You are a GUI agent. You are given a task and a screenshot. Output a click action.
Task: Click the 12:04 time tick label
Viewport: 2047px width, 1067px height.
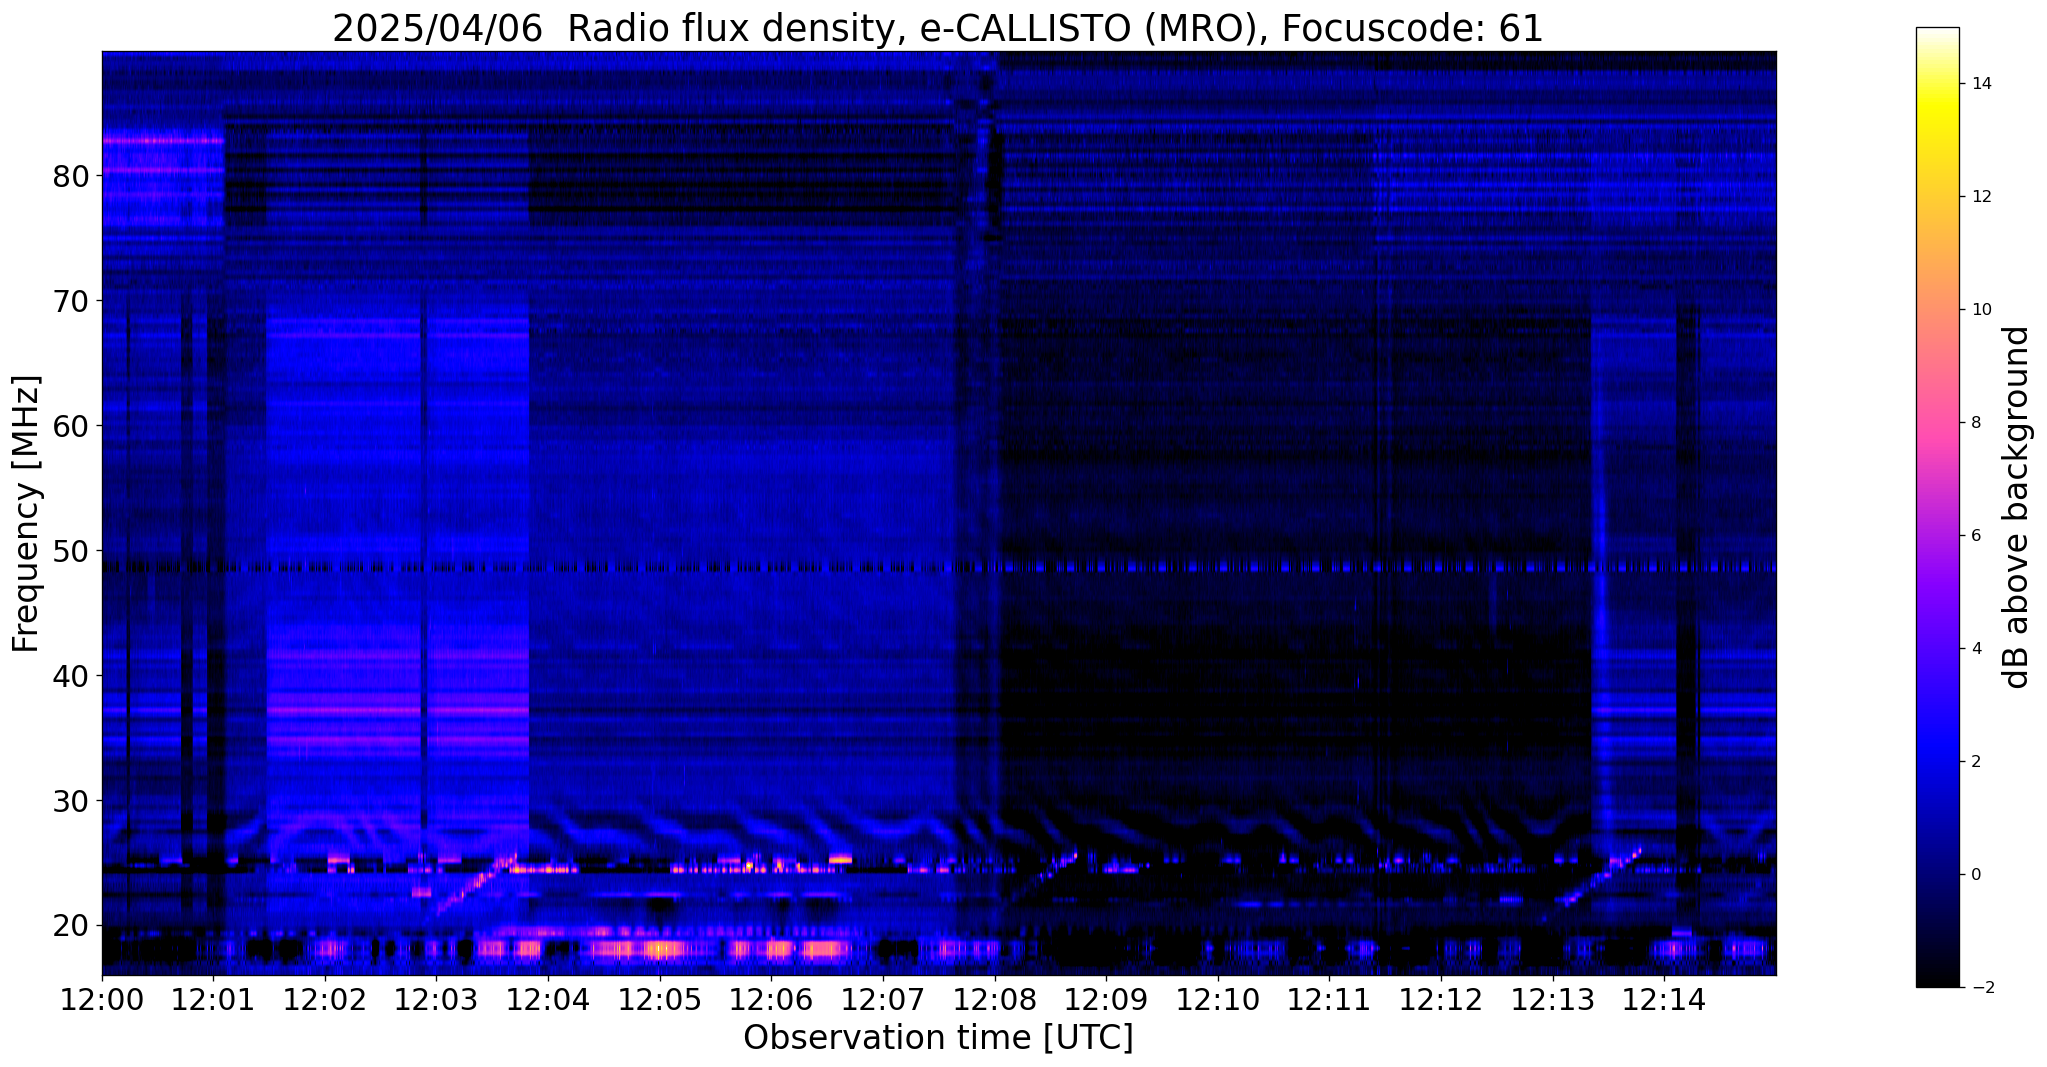coord(548,1000)
